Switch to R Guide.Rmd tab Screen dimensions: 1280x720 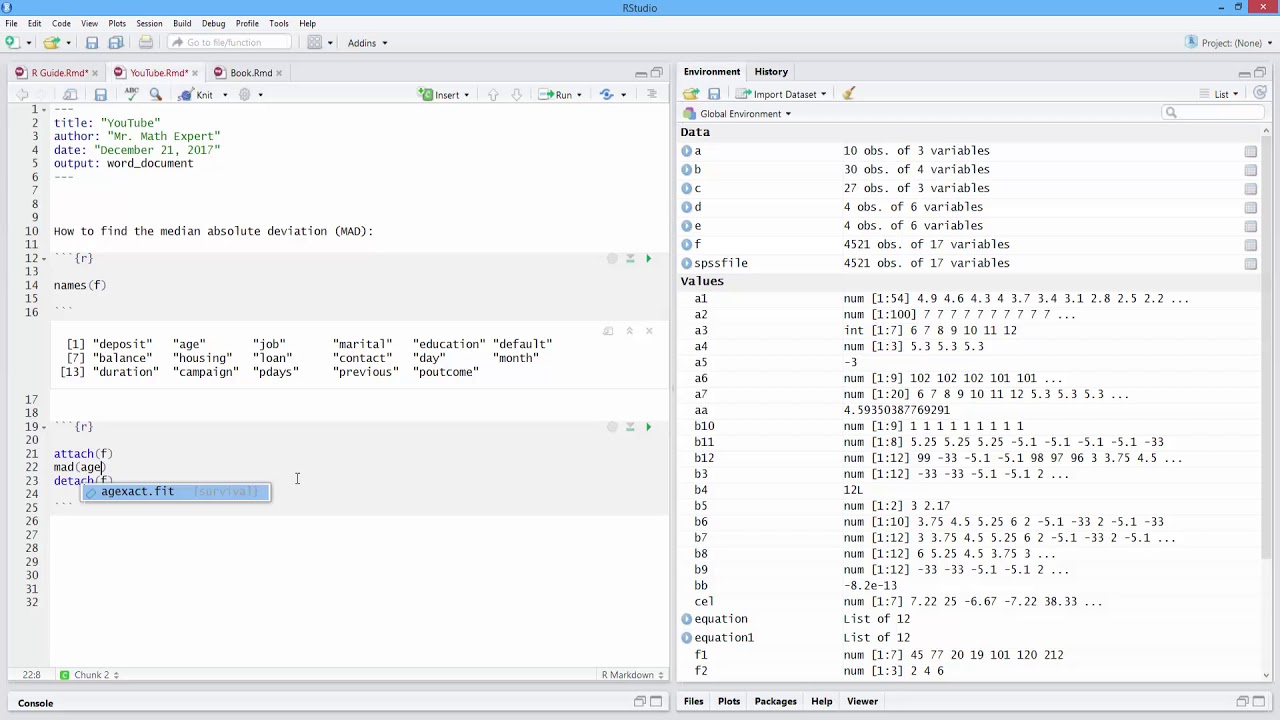60,73
